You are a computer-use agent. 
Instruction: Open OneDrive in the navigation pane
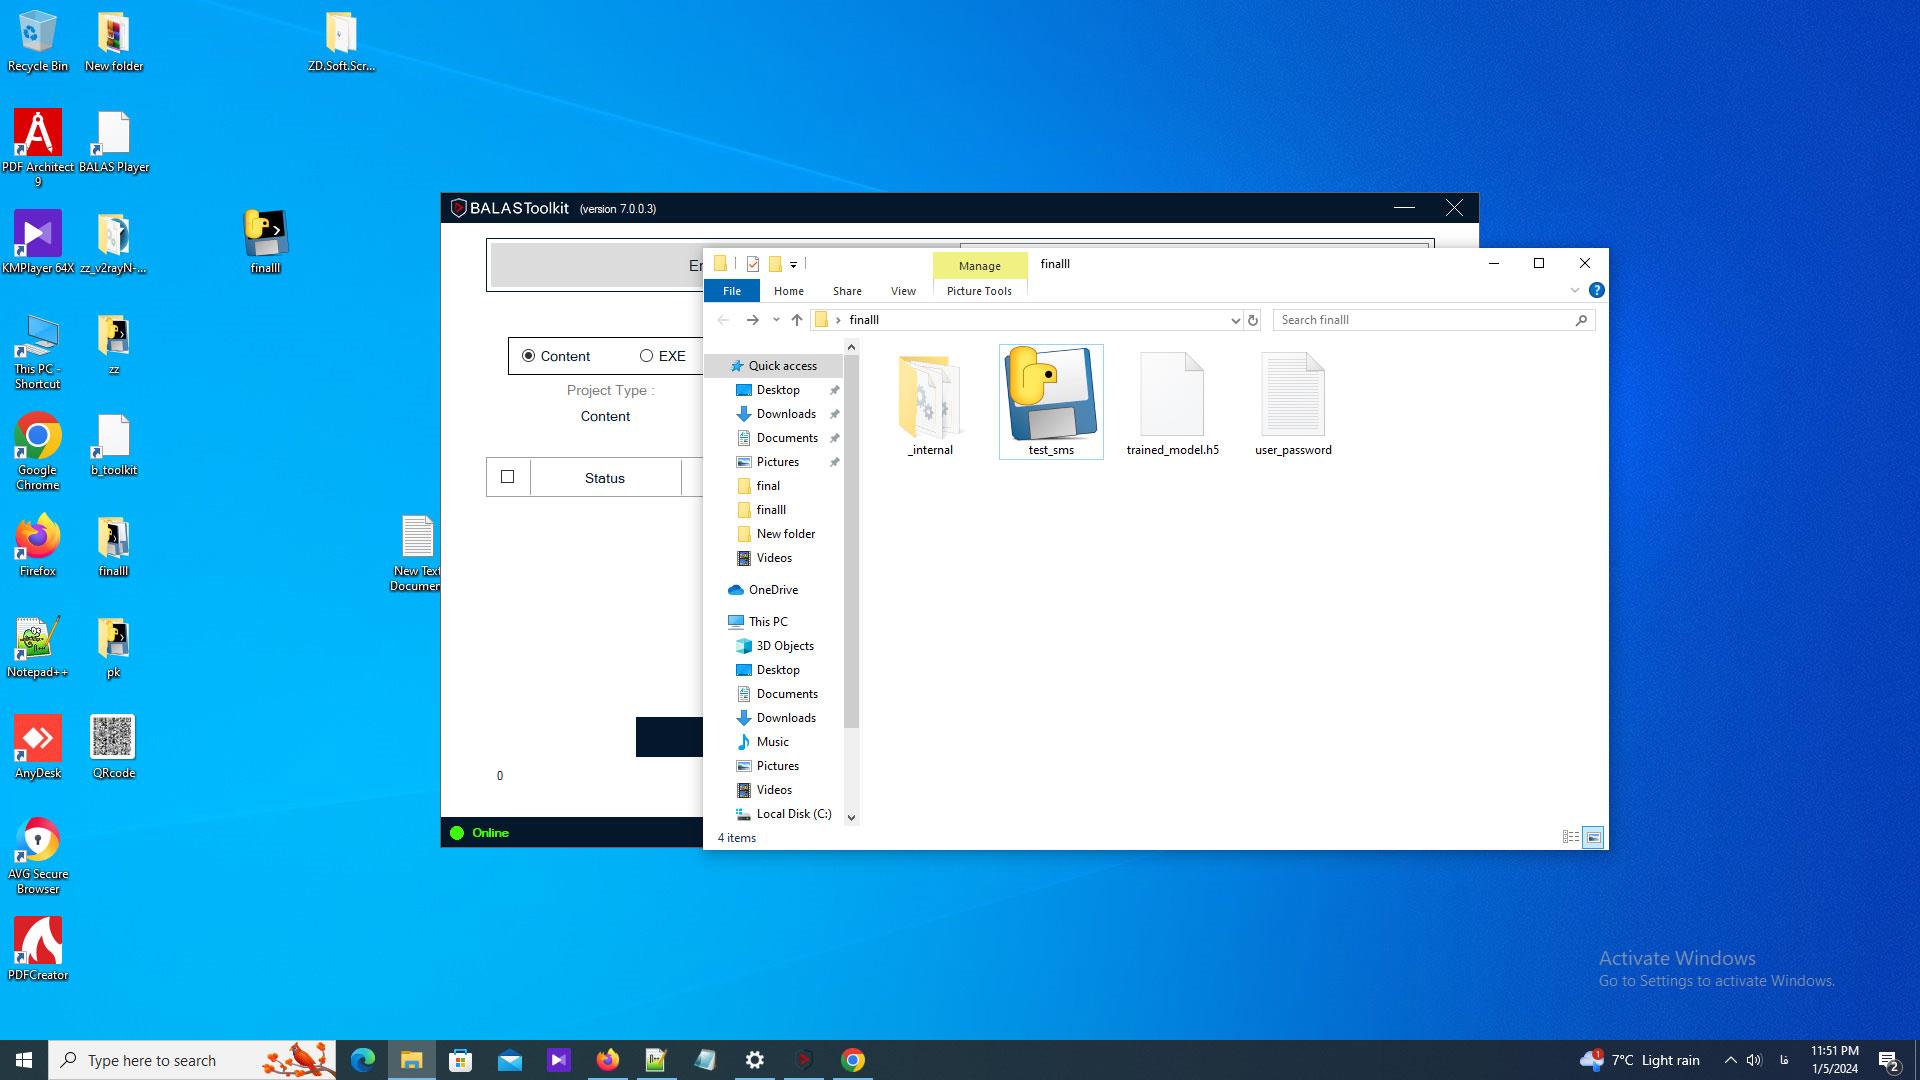pos(773,590)
